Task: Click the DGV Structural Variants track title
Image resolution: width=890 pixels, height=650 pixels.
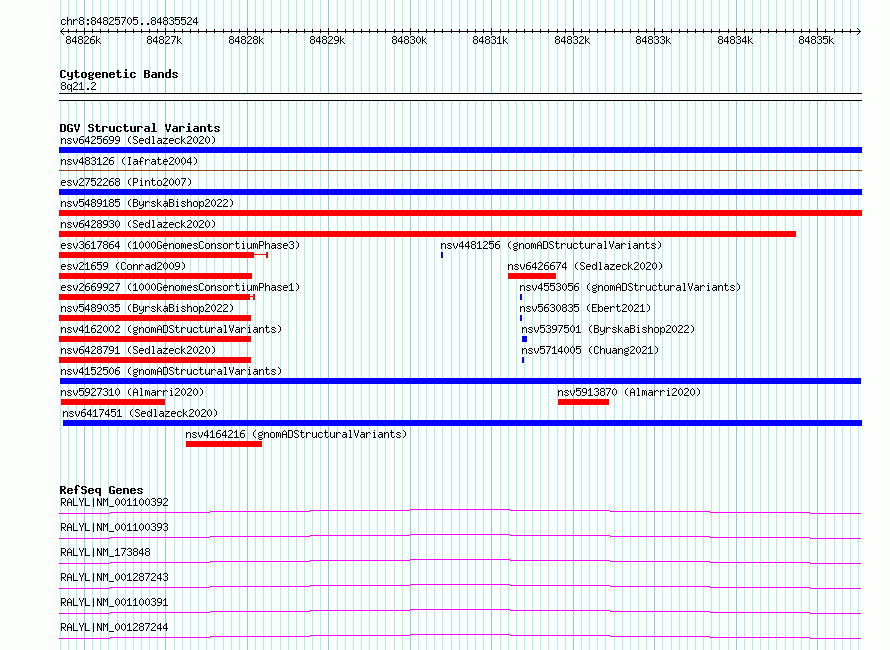Action: [140, 128]
